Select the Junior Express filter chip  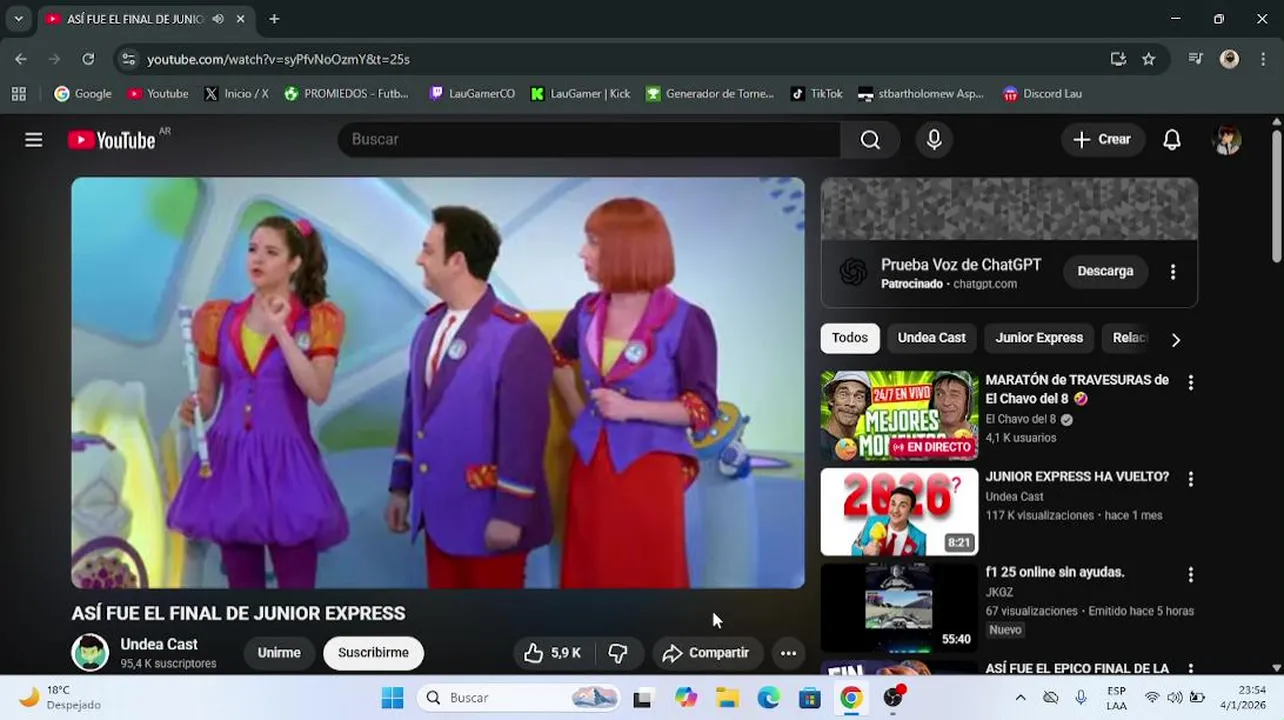tap(1039, 338)
